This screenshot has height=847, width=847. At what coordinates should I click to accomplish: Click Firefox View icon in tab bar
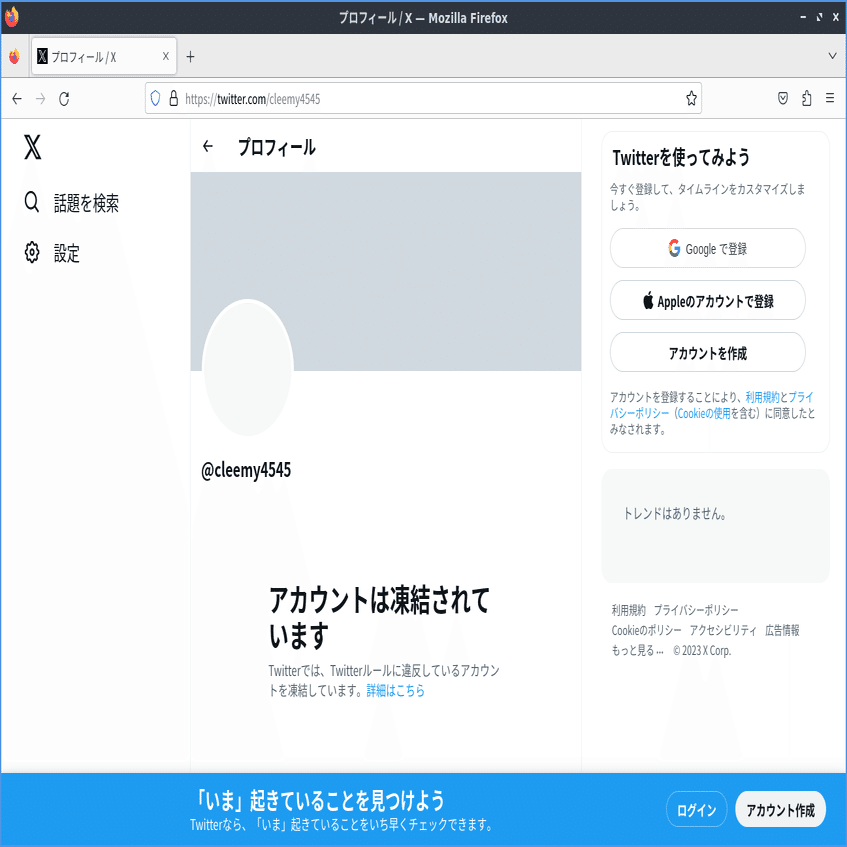[15, 56]
